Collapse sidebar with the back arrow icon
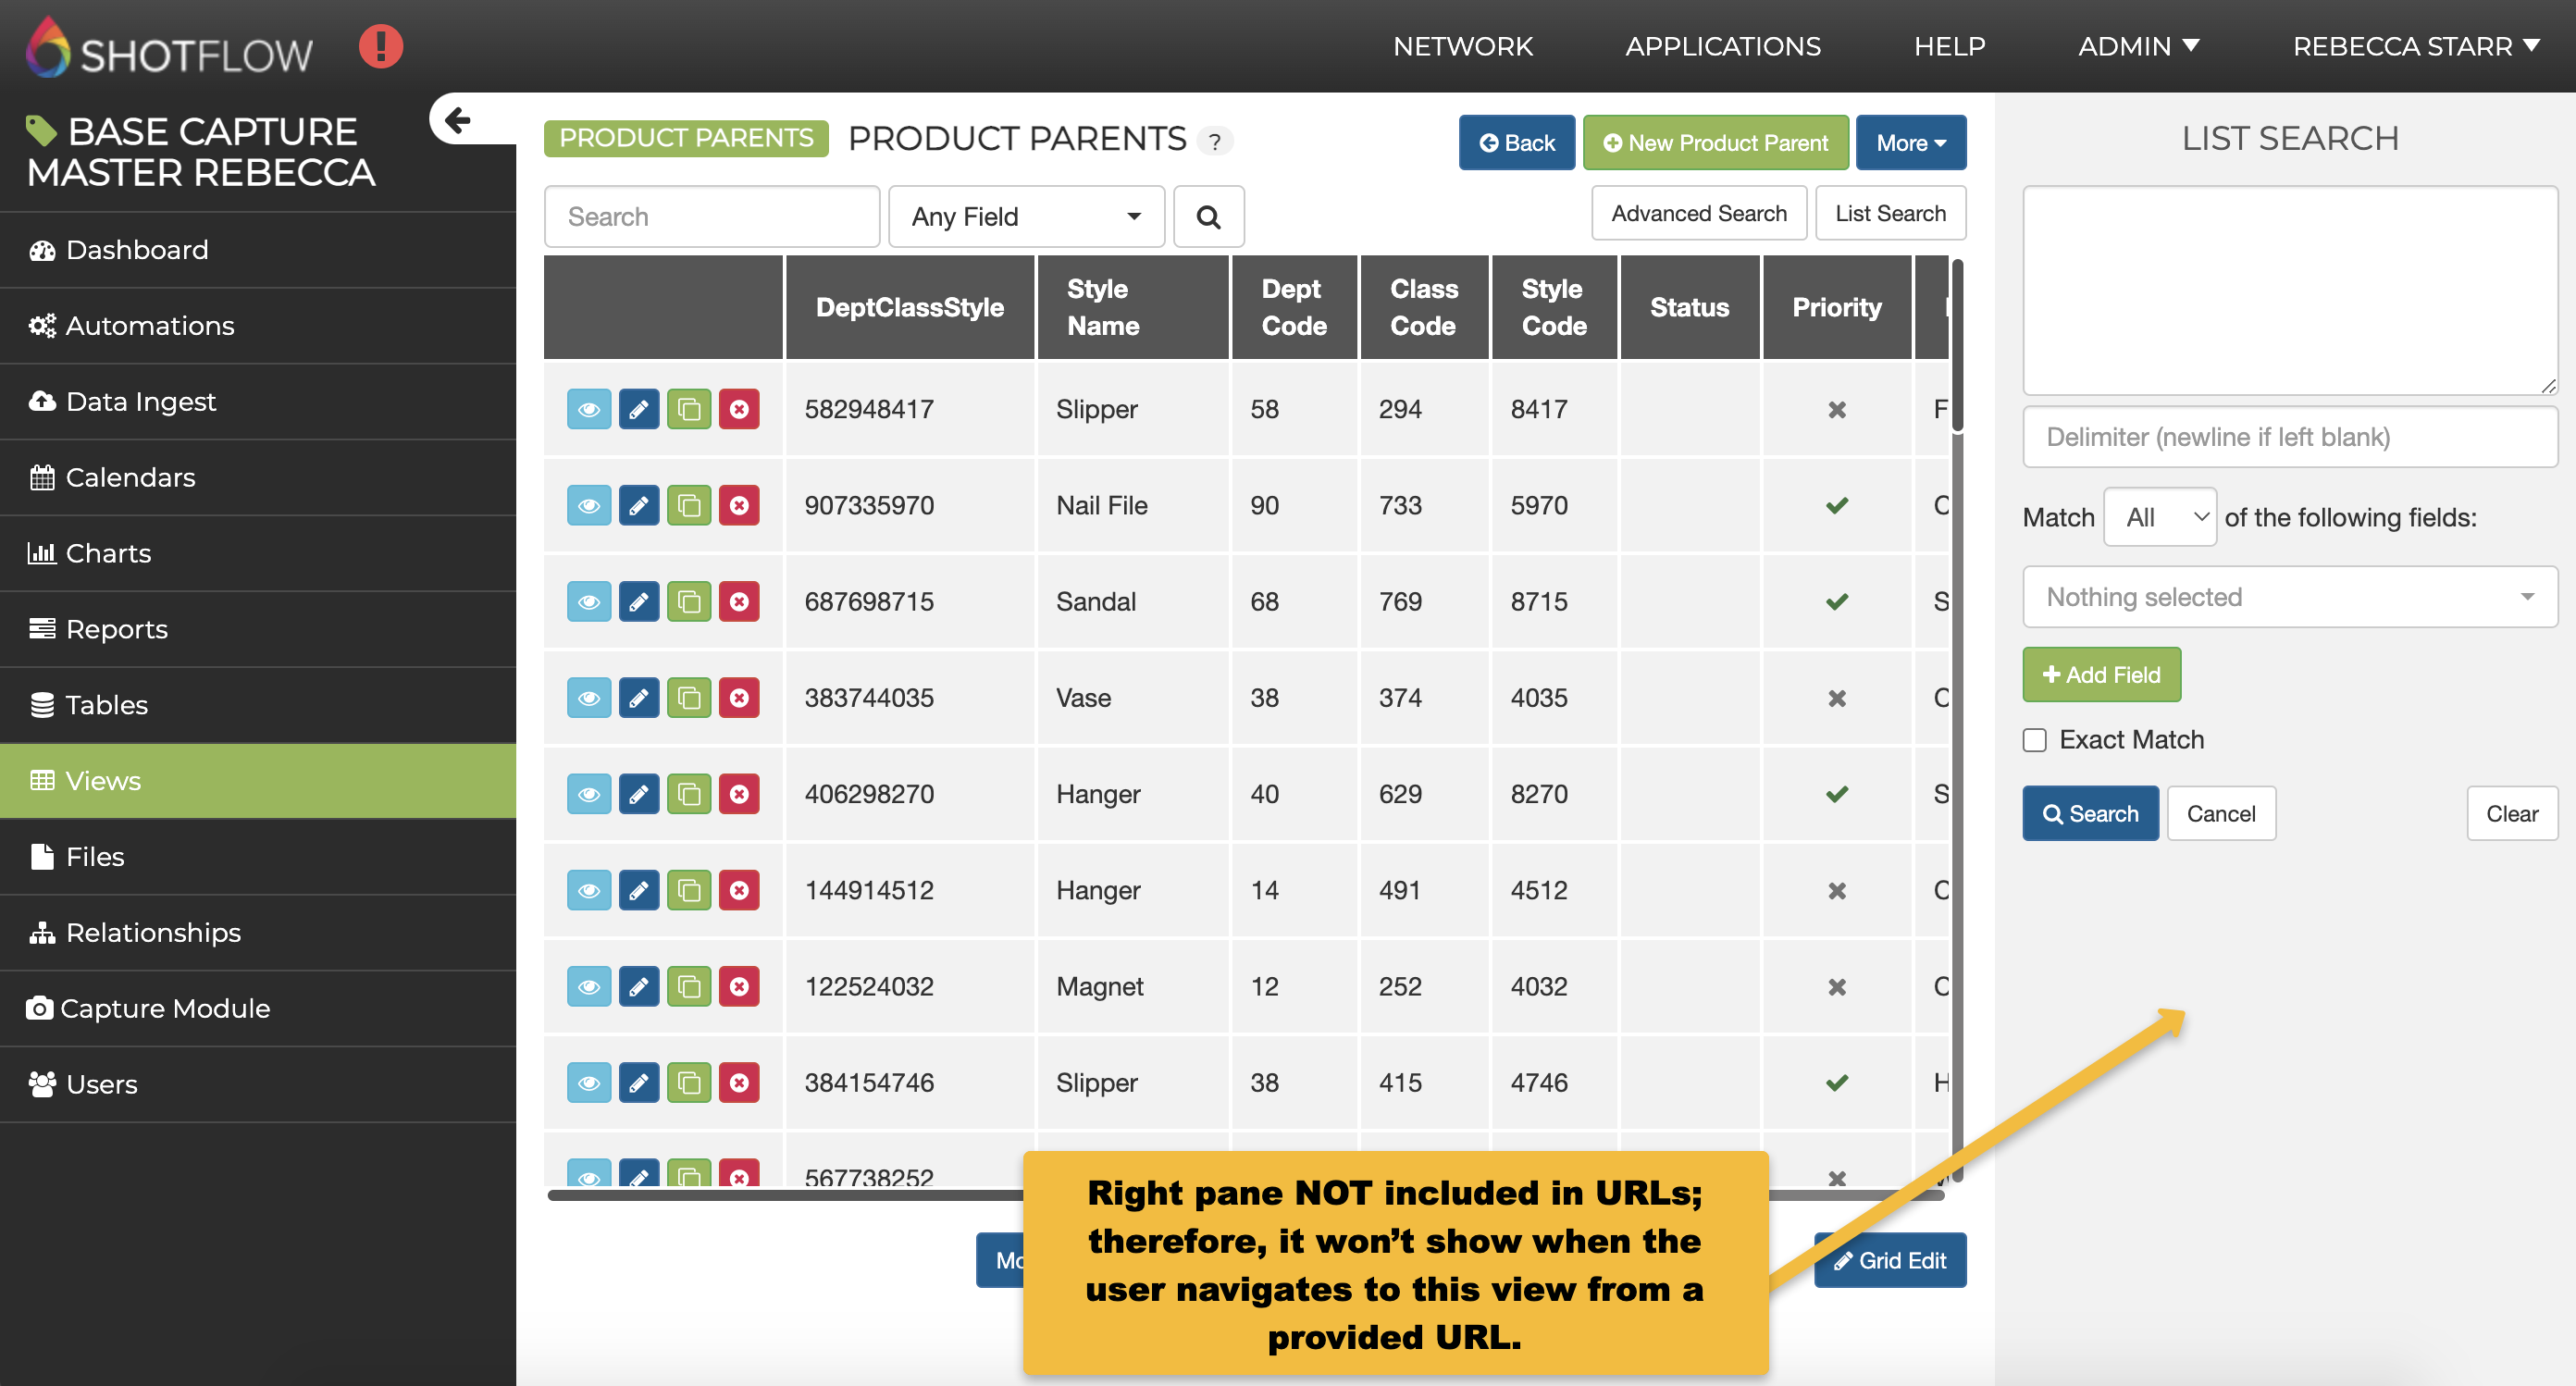 [458, 120]
